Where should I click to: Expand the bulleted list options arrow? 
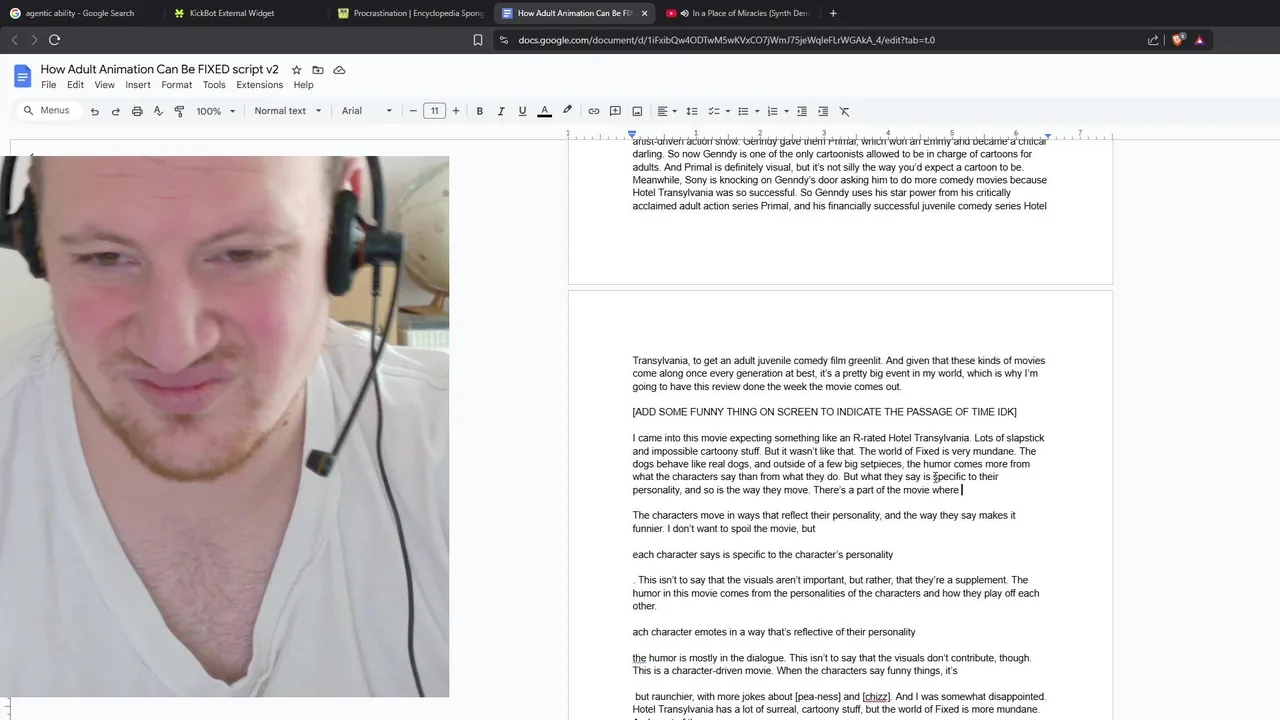point(757,111)
